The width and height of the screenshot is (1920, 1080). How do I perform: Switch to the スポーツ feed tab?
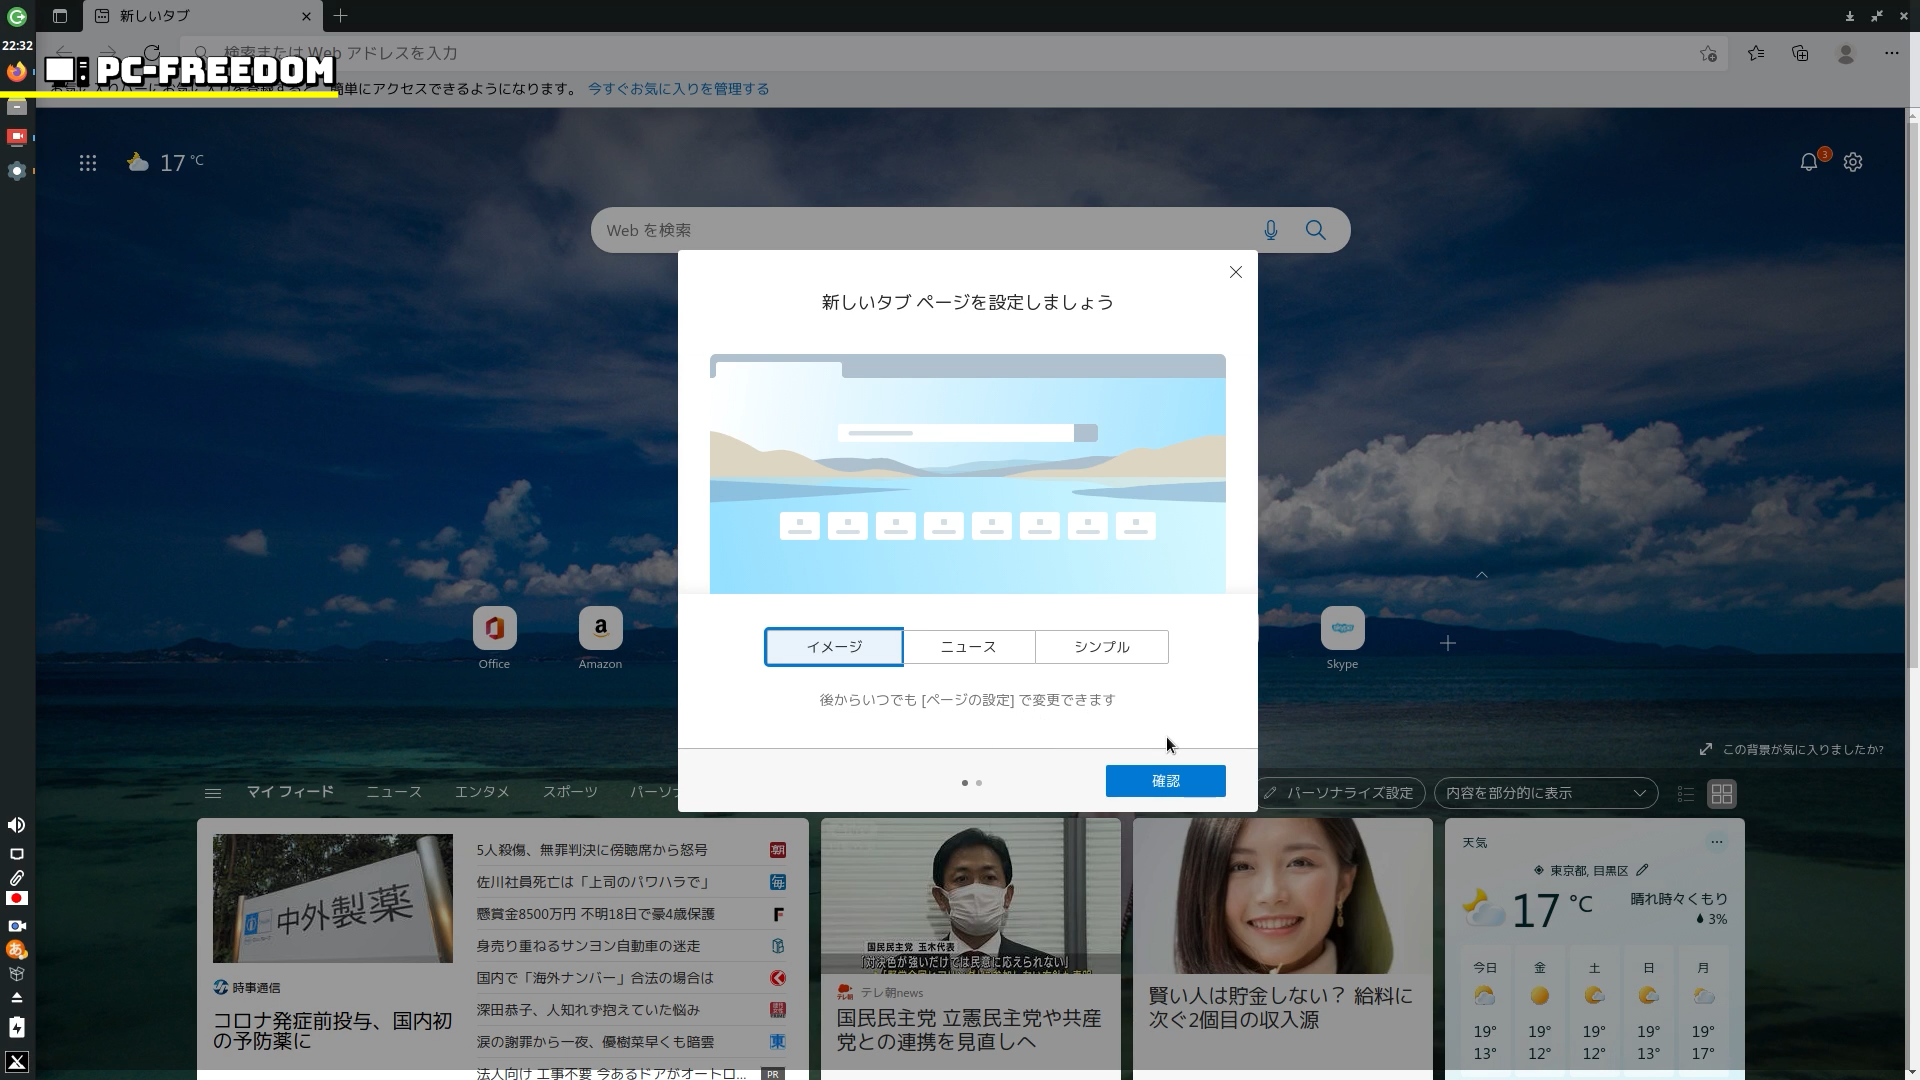pyautogui.click(x=570, y=792)
